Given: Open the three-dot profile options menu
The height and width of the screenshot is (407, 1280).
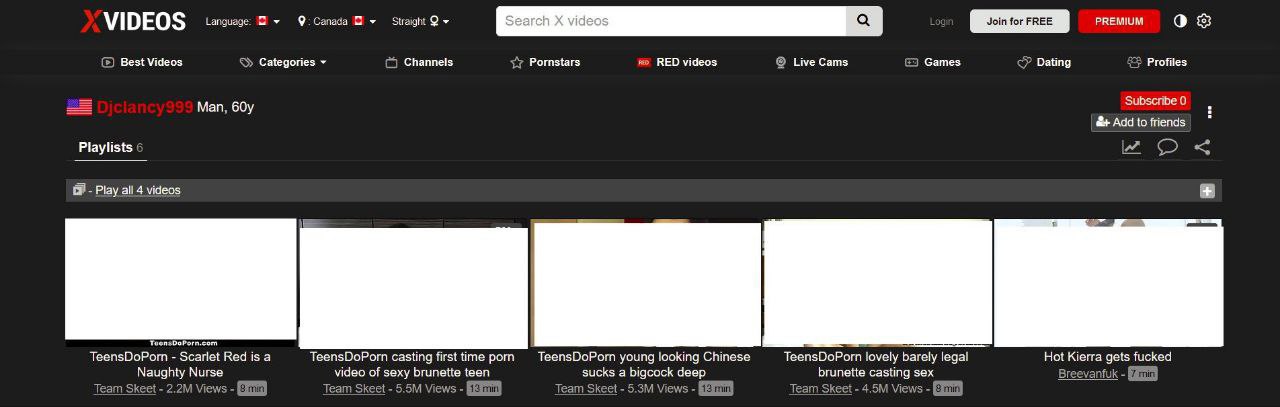Looking at the screenshot, I should coord(1210,112).
